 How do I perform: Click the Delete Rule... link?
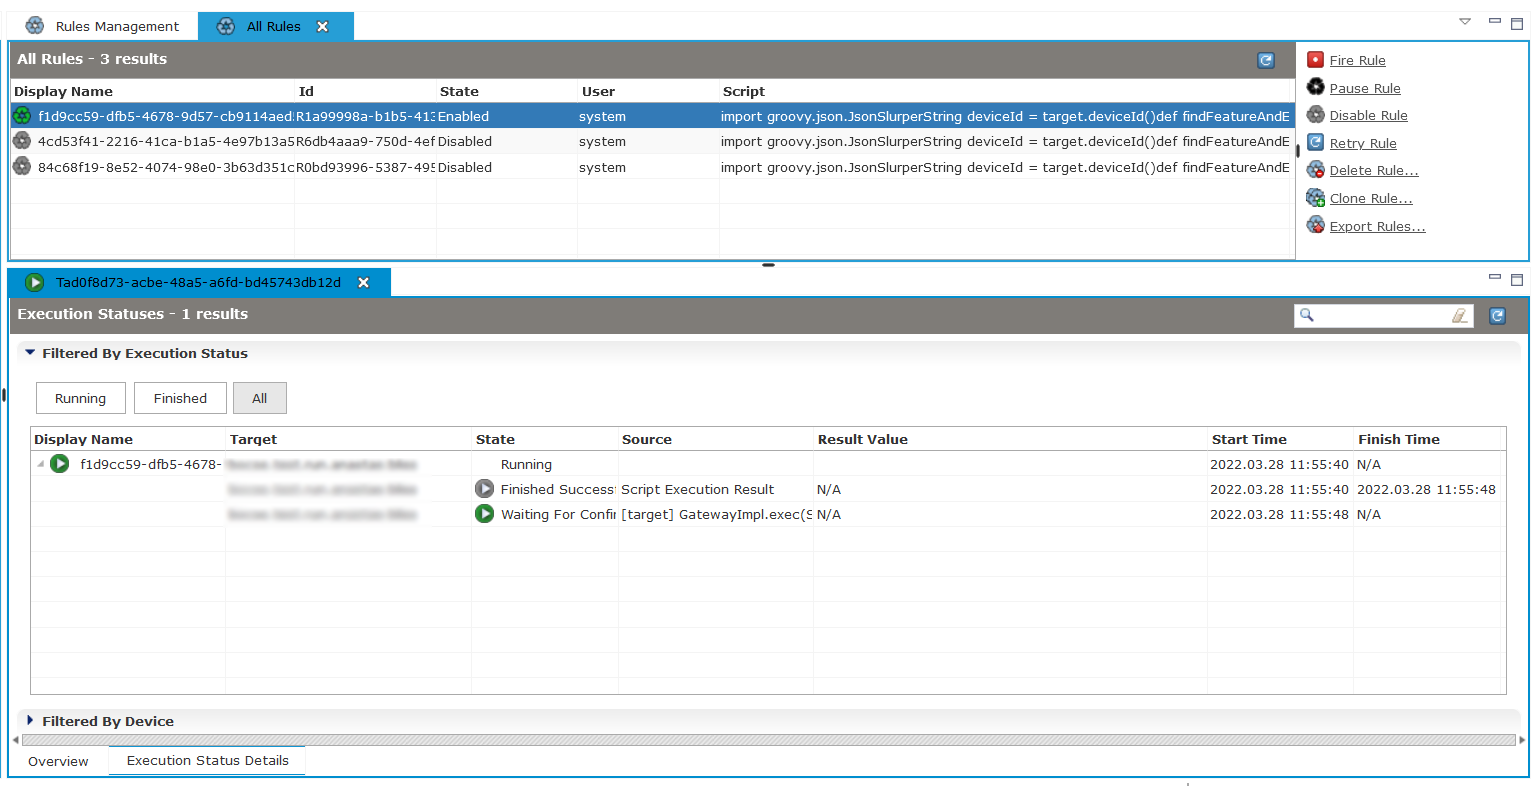1374,171
